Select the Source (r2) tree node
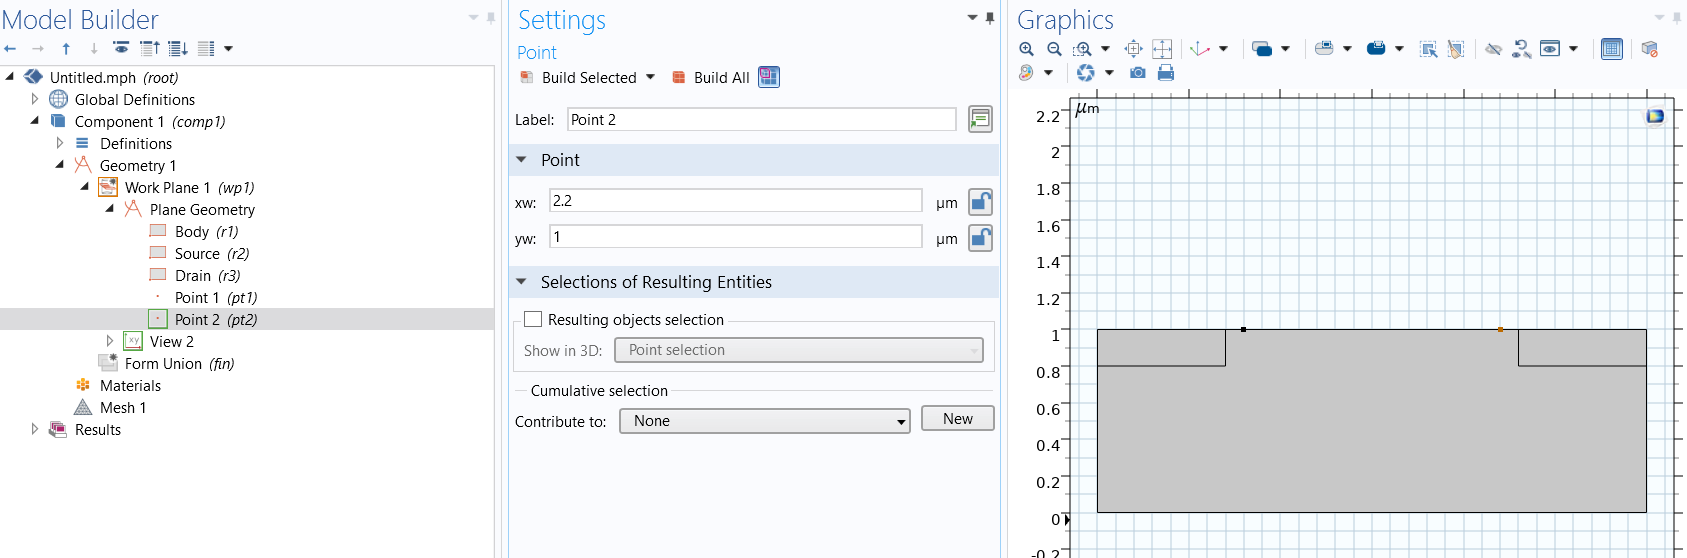Viewport: 1687px width, 558px height. tap(211, 254)
